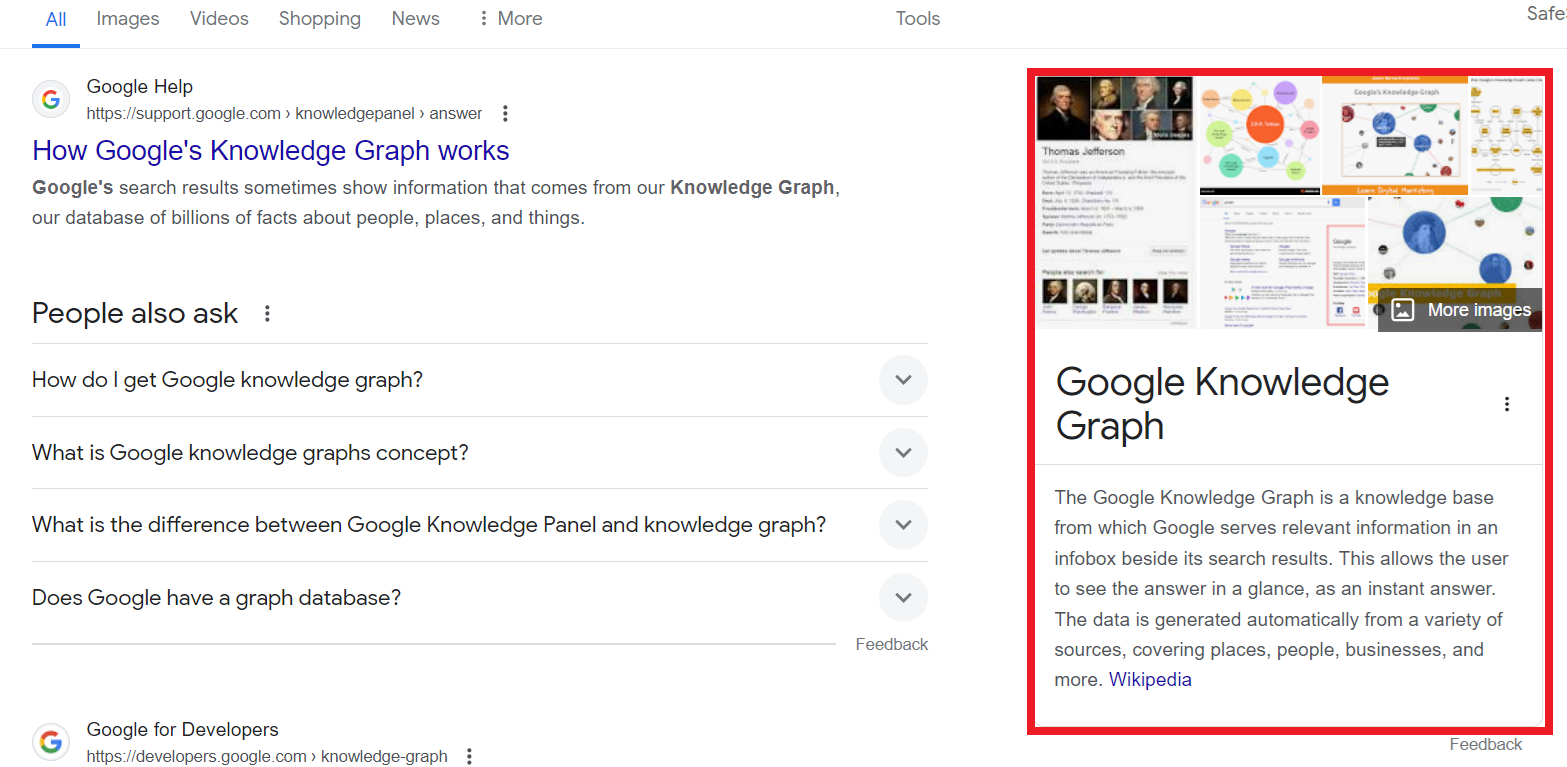Open options menu for Google for Developers result
This screenshot has height=767, width=1567.
(x=469, y=756)
